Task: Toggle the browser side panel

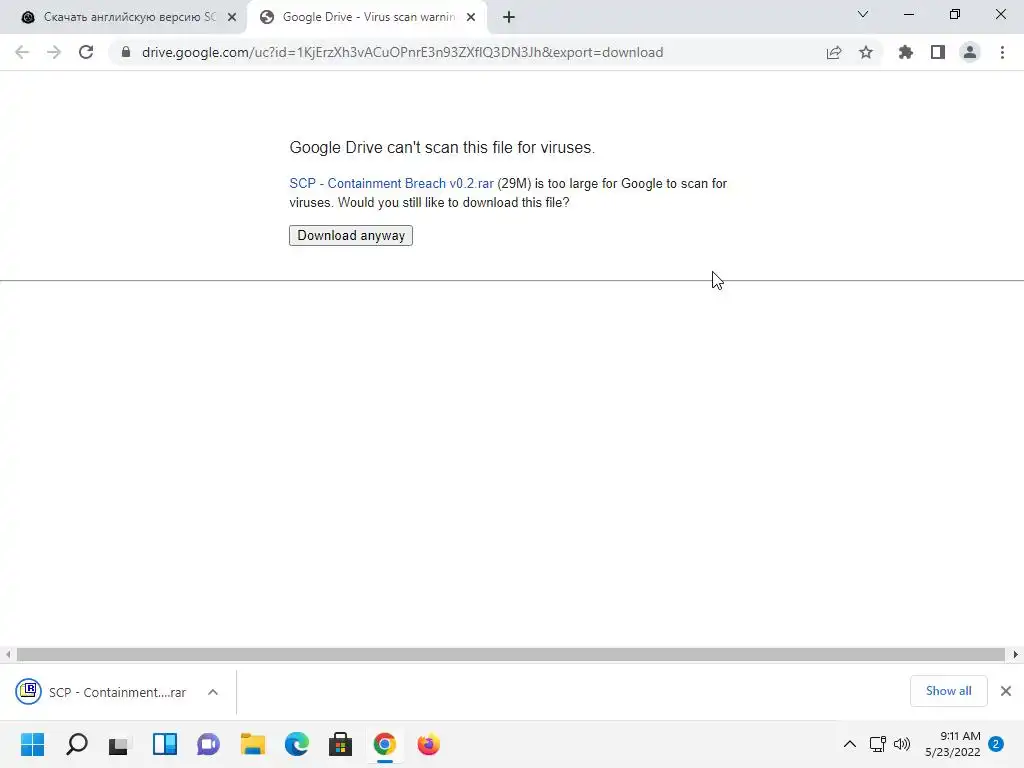Action: click(x=938, y=52)
